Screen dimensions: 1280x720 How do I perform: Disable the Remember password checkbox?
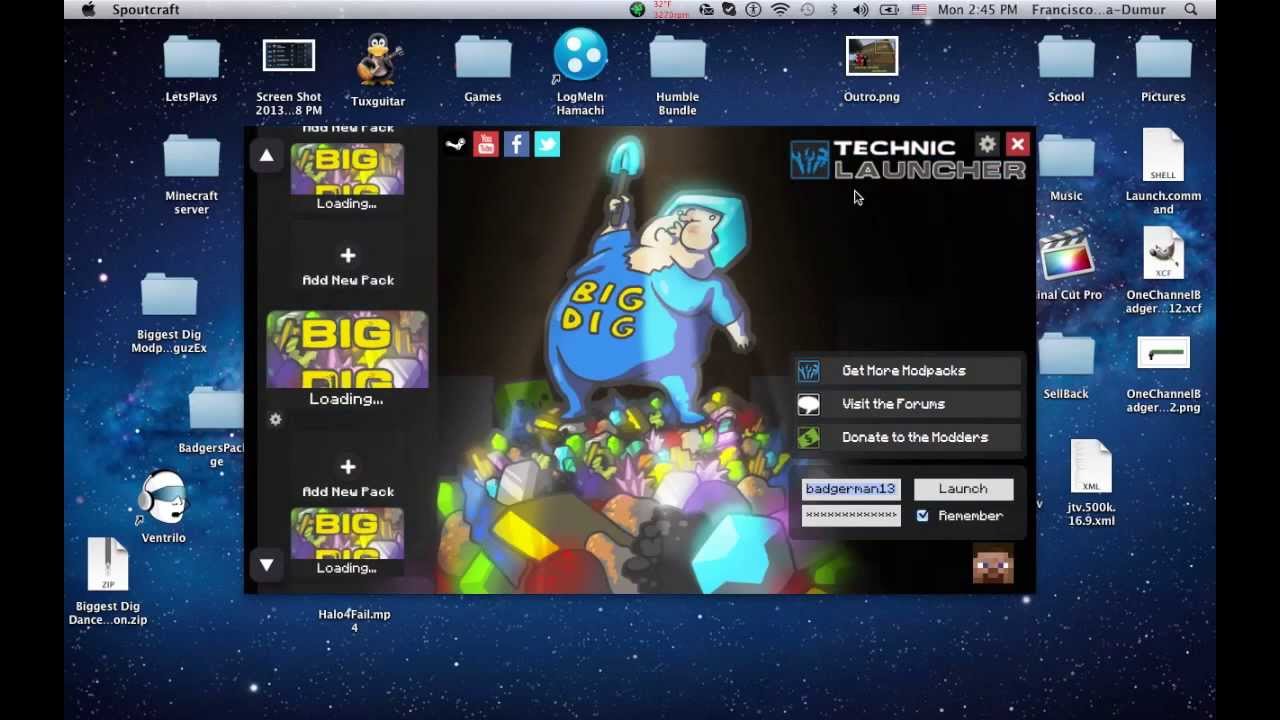(922, 515)
